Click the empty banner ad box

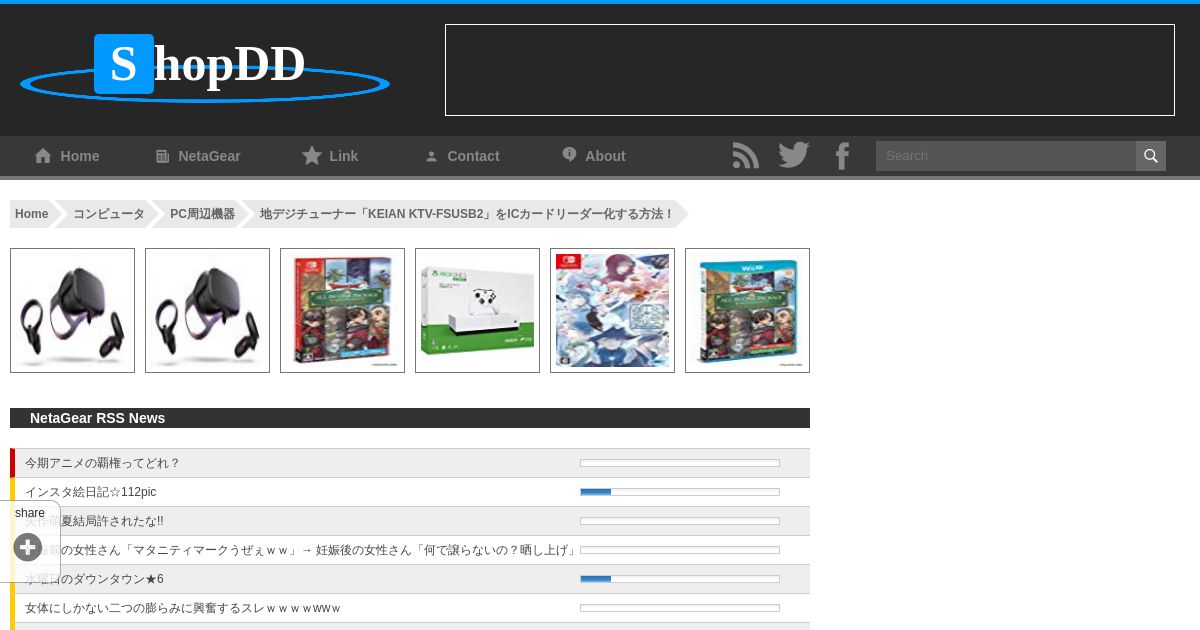810,70
